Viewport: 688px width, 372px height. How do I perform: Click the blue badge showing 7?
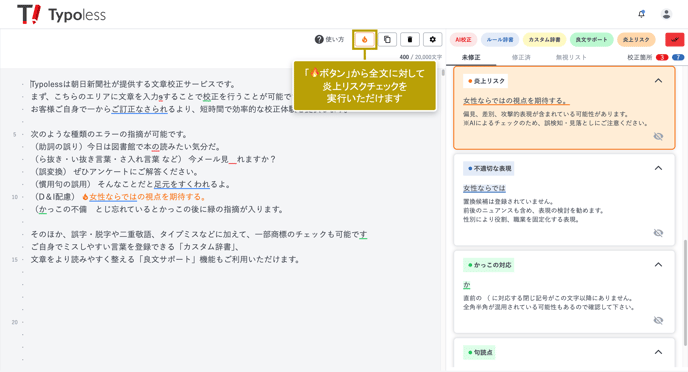[678, 57]
